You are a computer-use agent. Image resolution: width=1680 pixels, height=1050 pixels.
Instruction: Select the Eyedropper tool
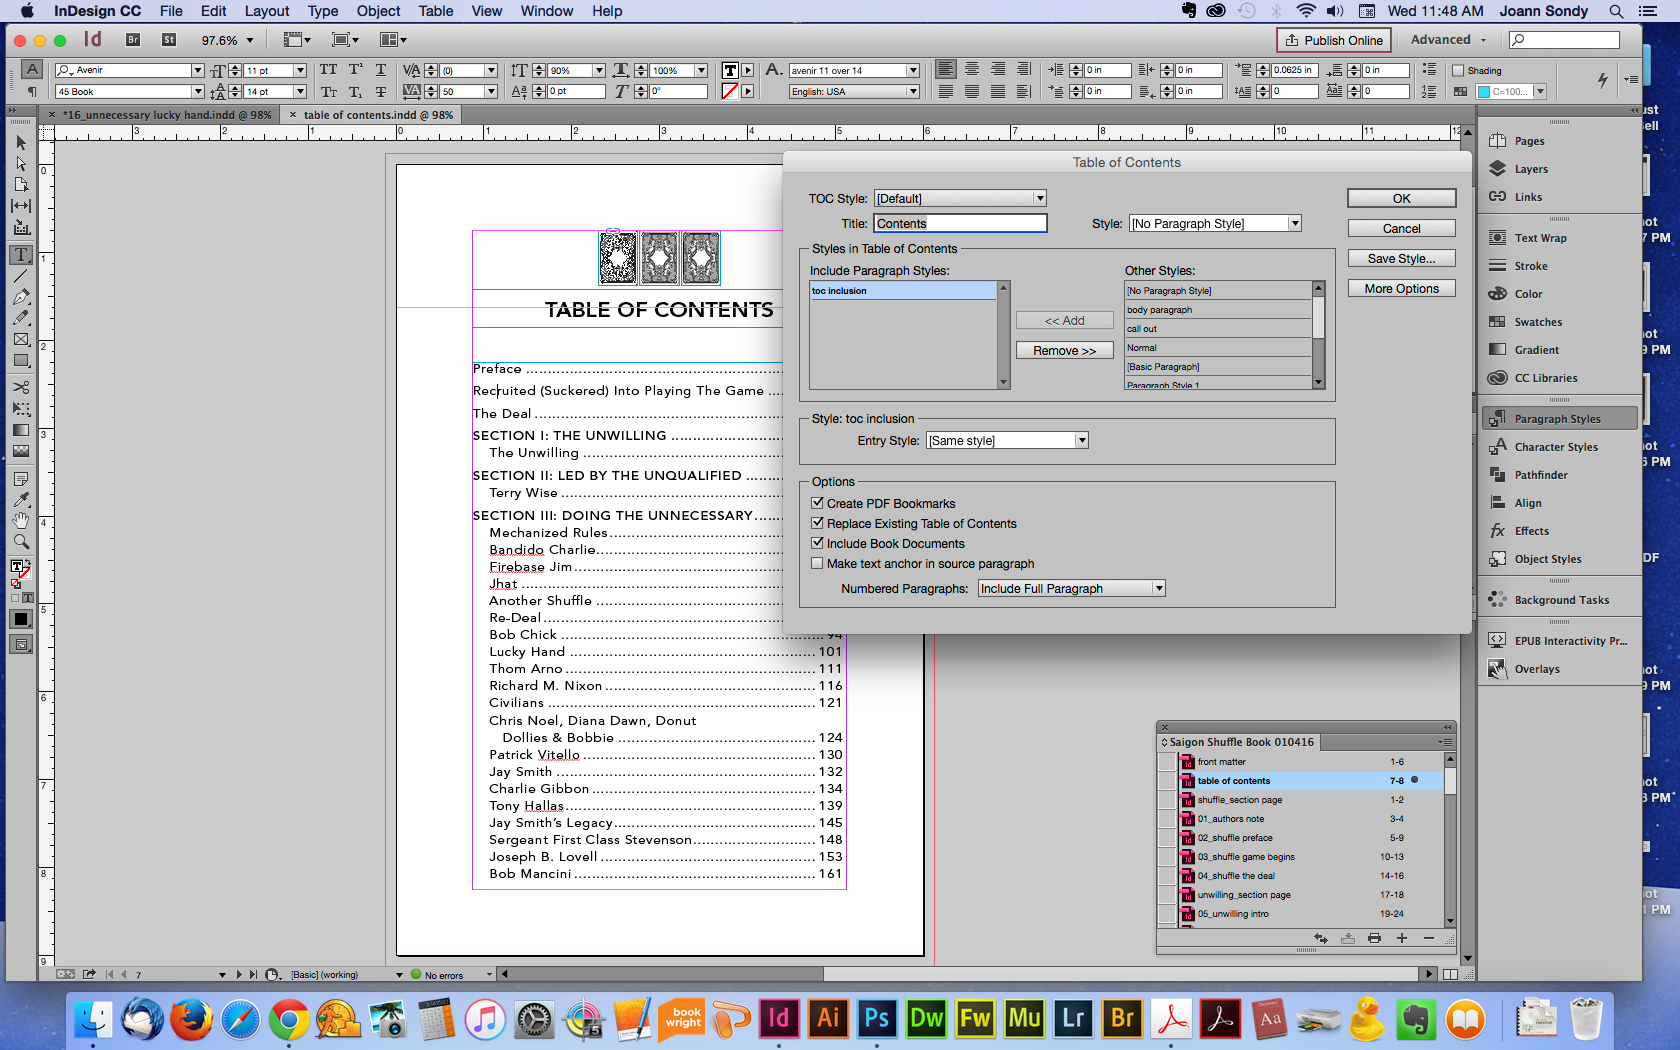21,499
